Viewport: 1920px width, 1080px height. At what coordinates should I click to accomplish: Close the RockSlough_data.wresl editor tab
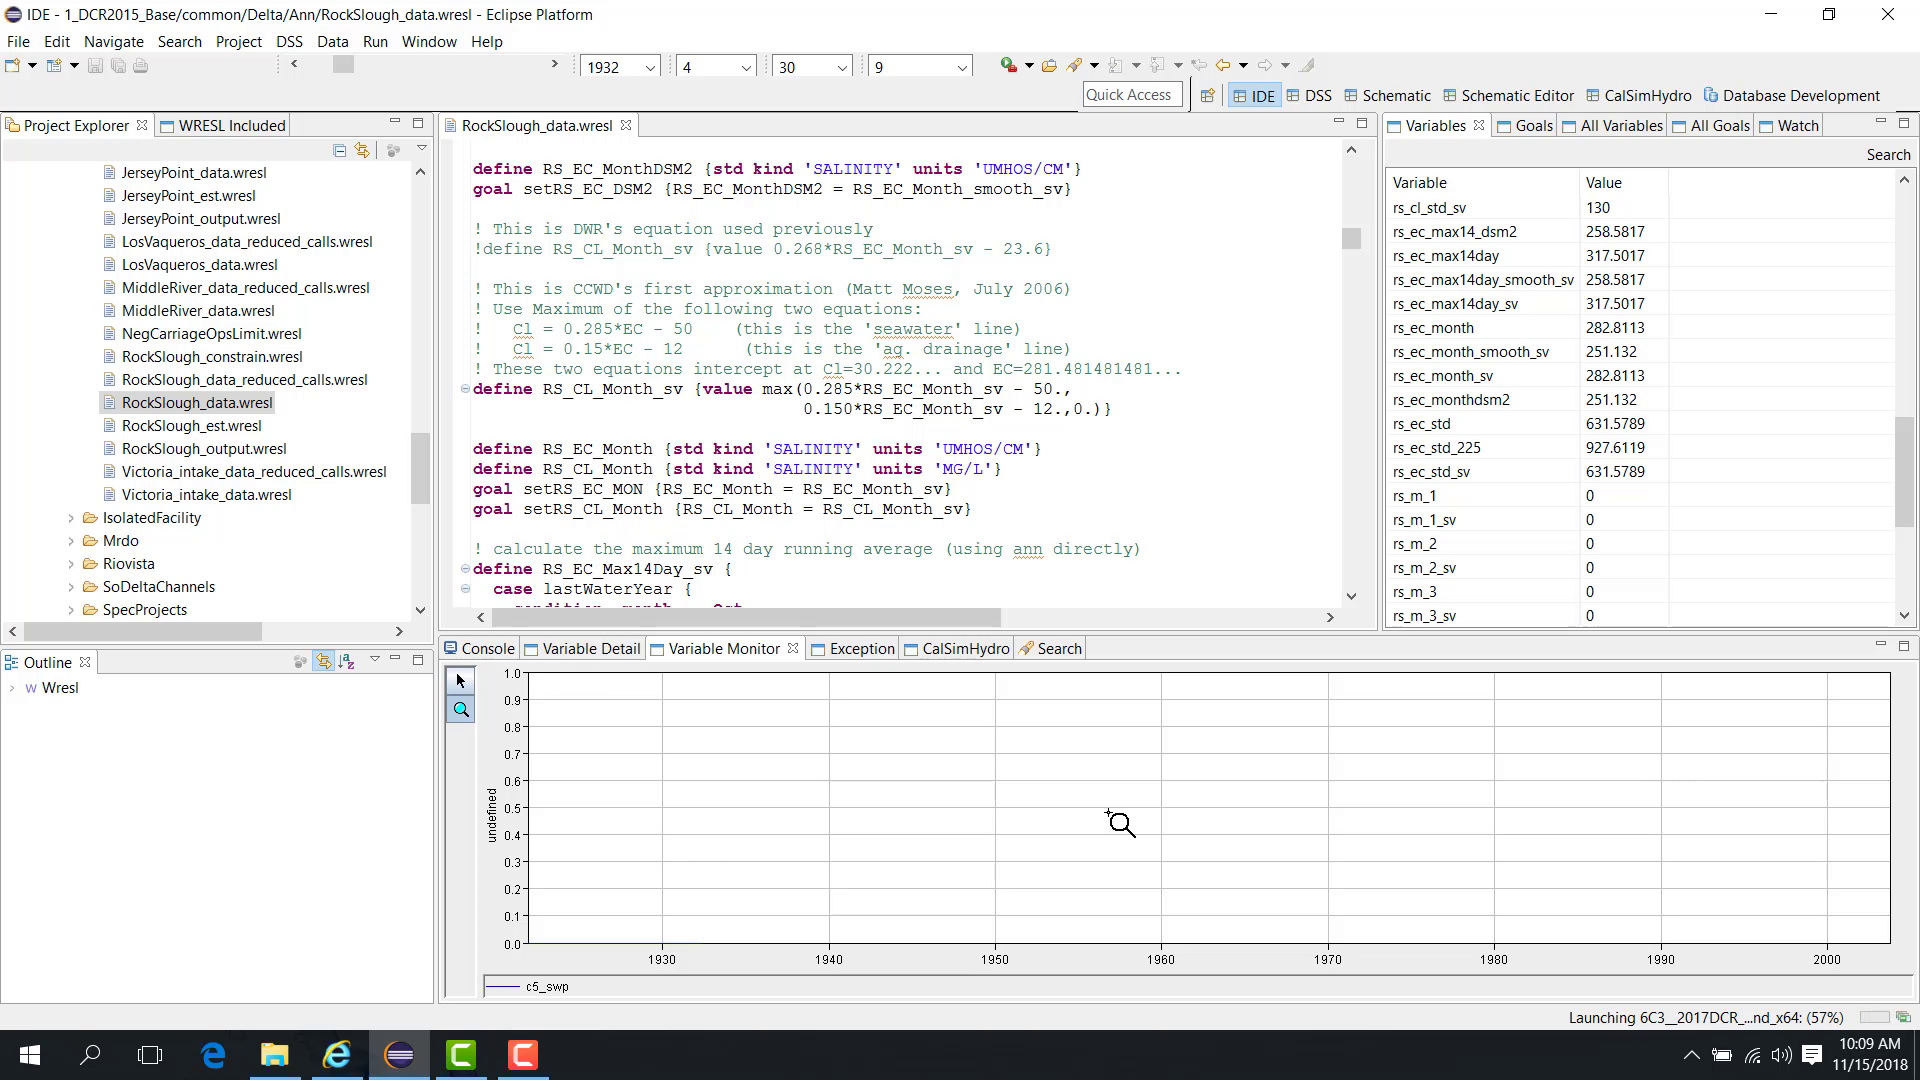[626, 125]
